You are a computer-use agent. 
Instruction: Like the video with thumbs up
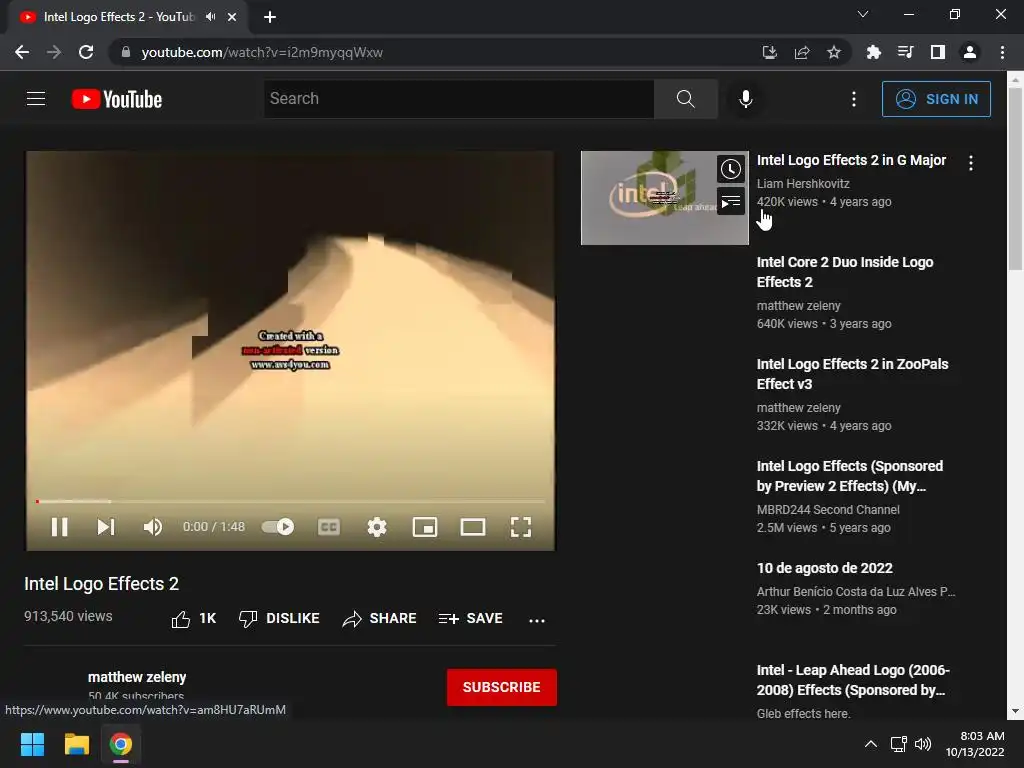(193, 618)
